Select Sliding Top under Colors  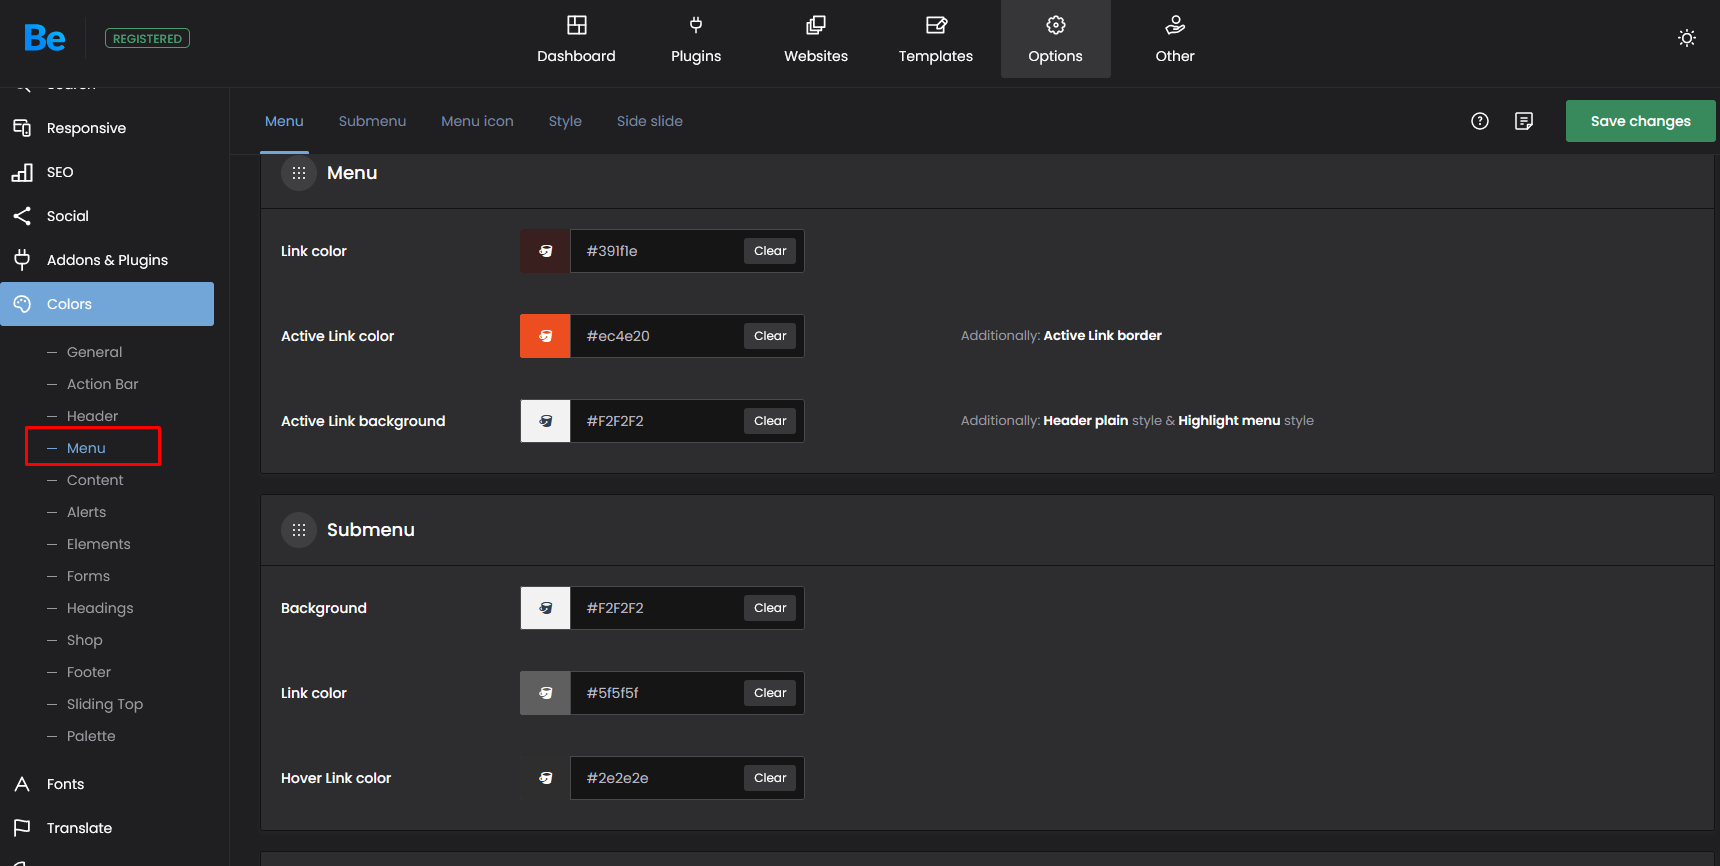(104, 704)
